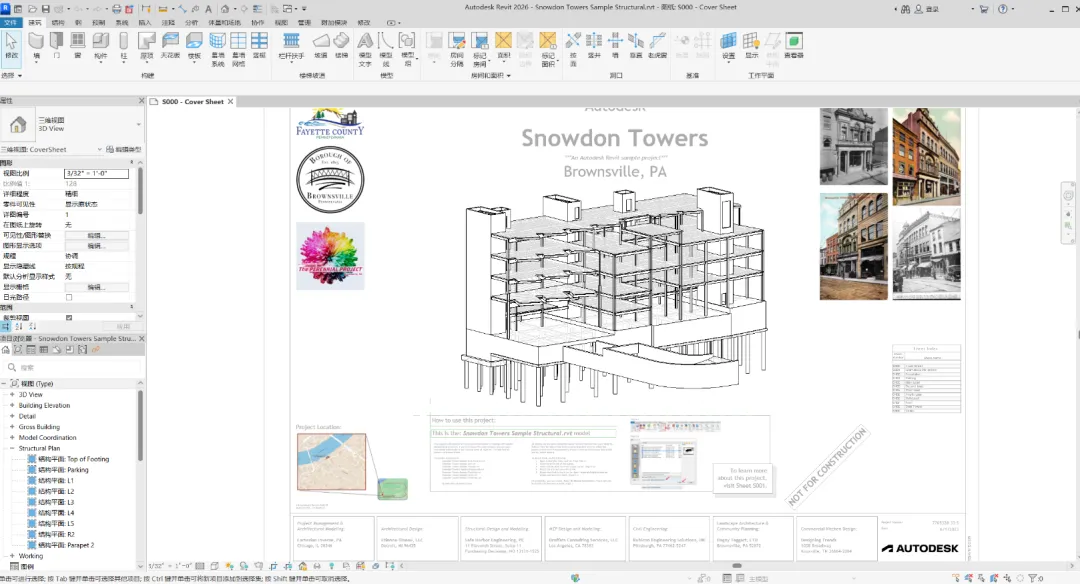This screenshot has height=584, width=1080.
Task: Expand the Model Coordination node
Action: (12, 437)
